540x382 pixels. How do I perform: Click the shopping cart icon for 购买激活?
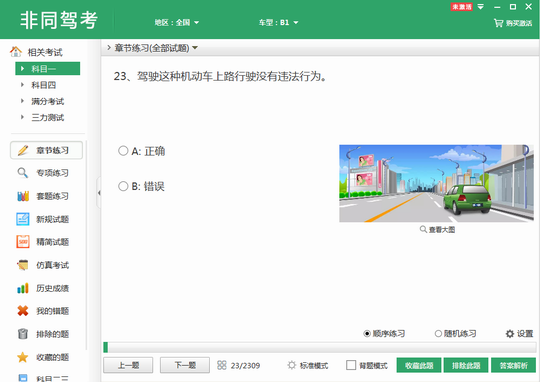[498, 23]
